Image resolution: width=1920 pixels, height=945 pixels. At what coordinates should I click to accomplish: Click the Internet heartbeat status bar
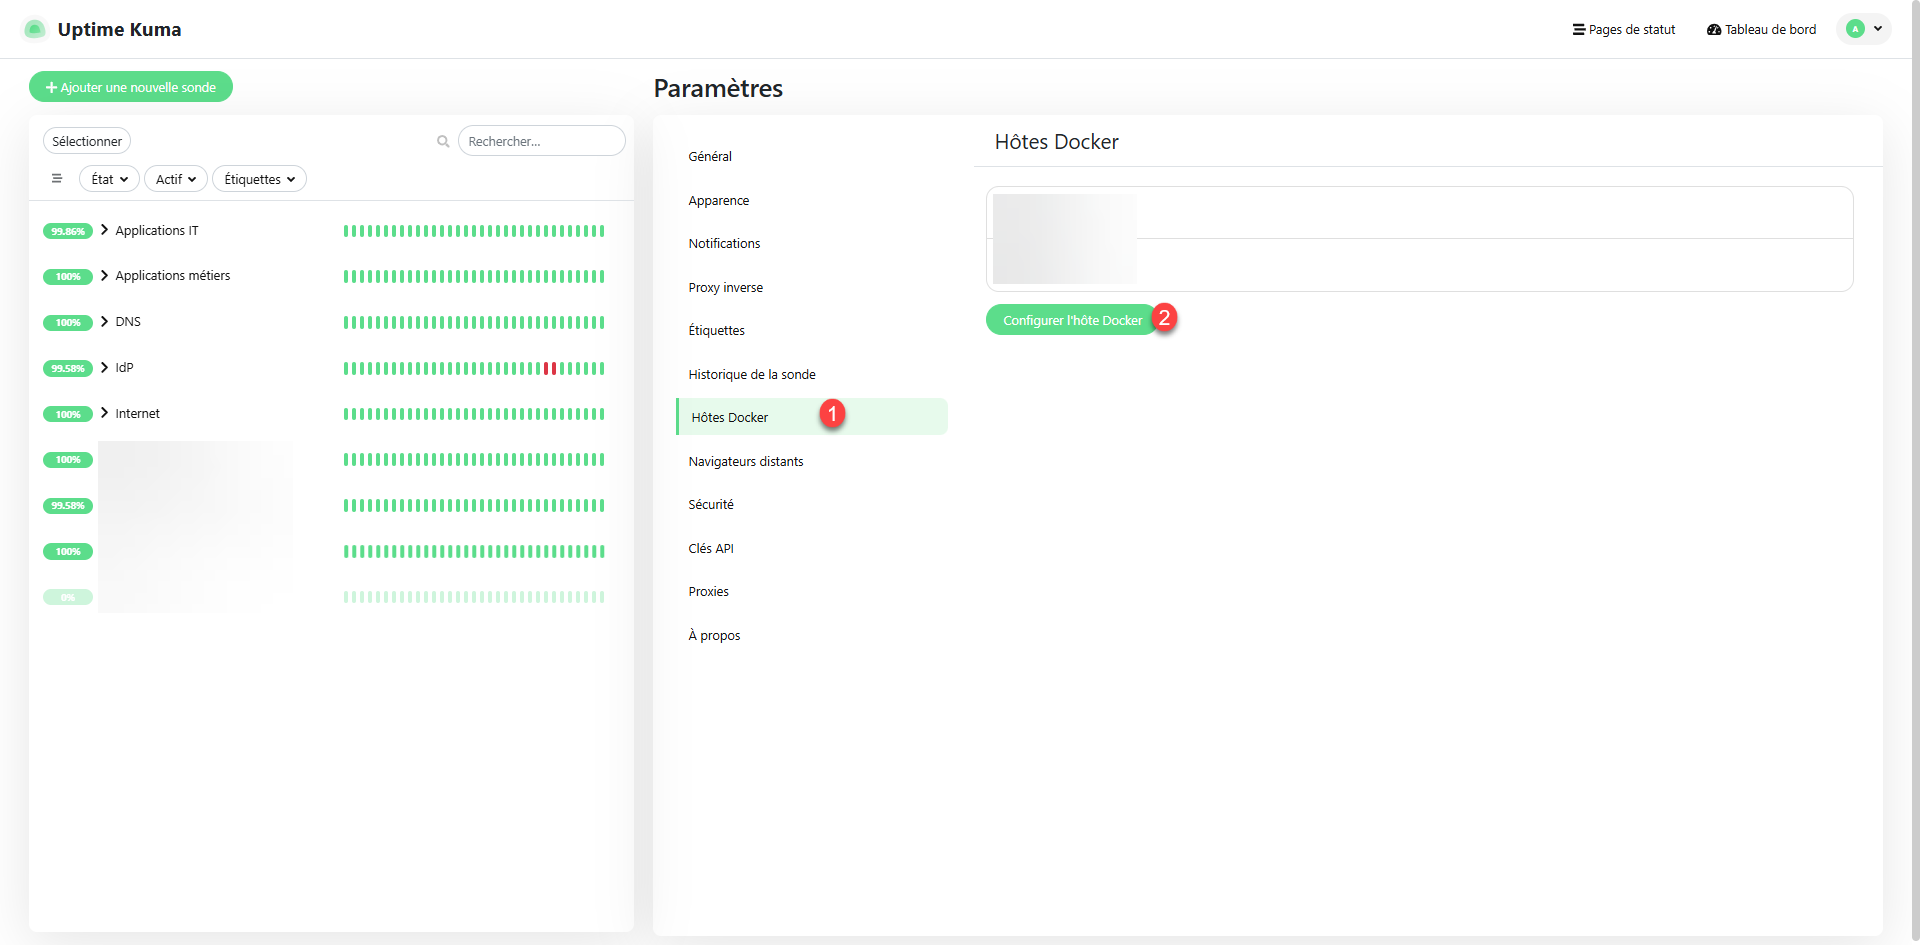point(473,414)
